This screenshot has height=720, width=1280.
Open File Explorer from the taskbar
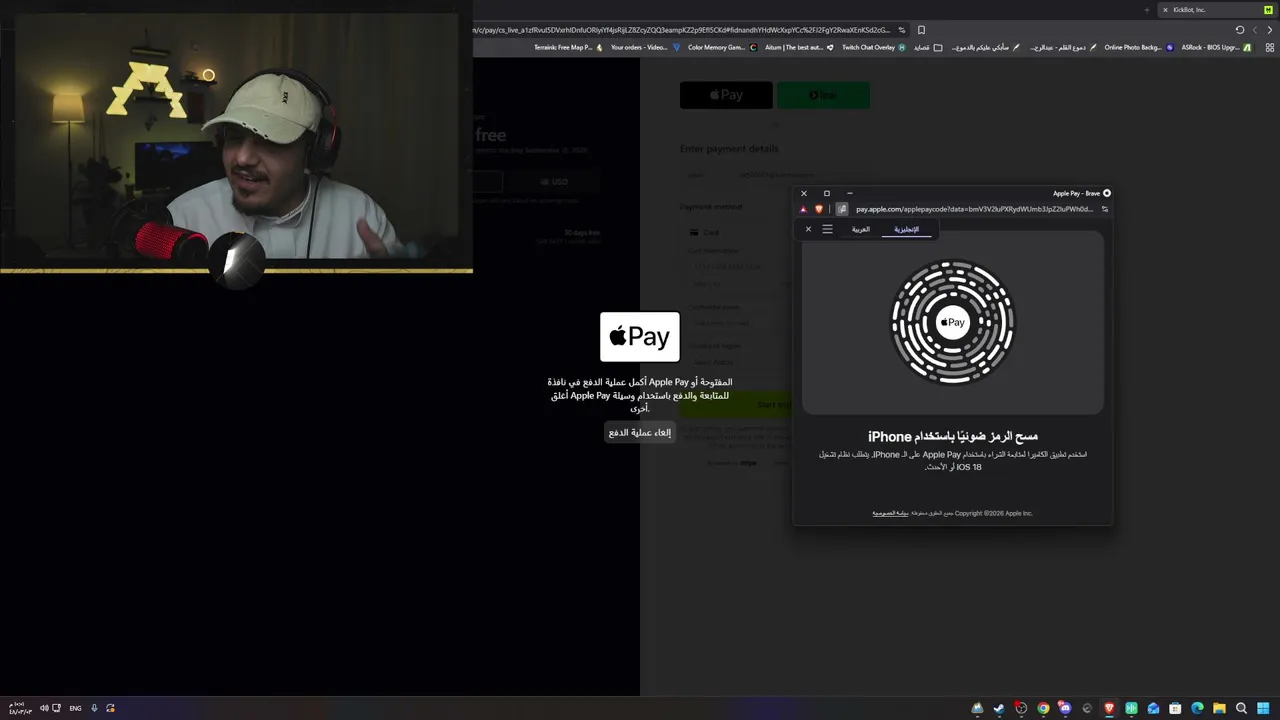tap(1219, 708)
